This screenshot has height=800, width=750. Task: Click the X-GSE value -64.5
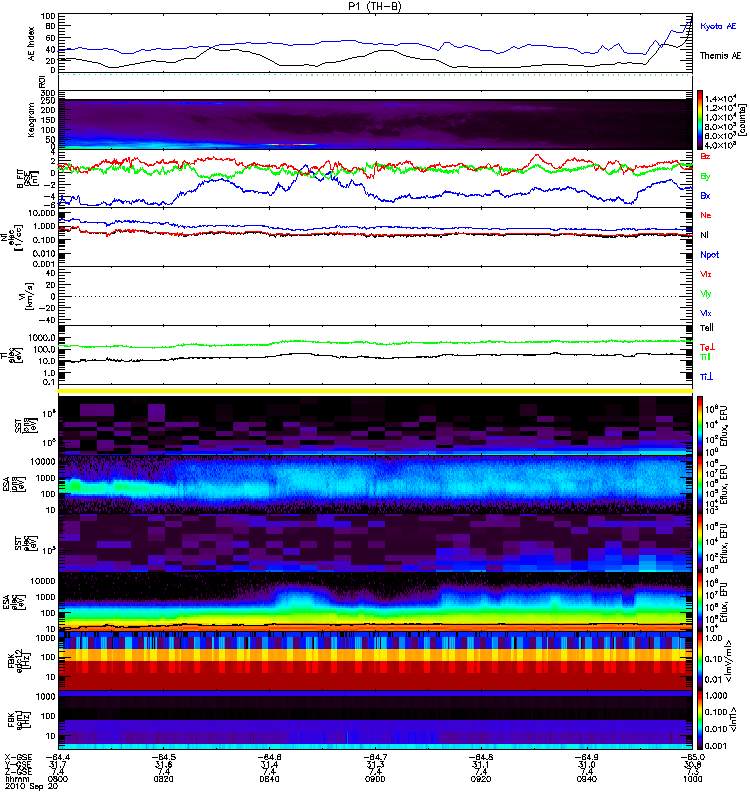click(x=163, y=757)
